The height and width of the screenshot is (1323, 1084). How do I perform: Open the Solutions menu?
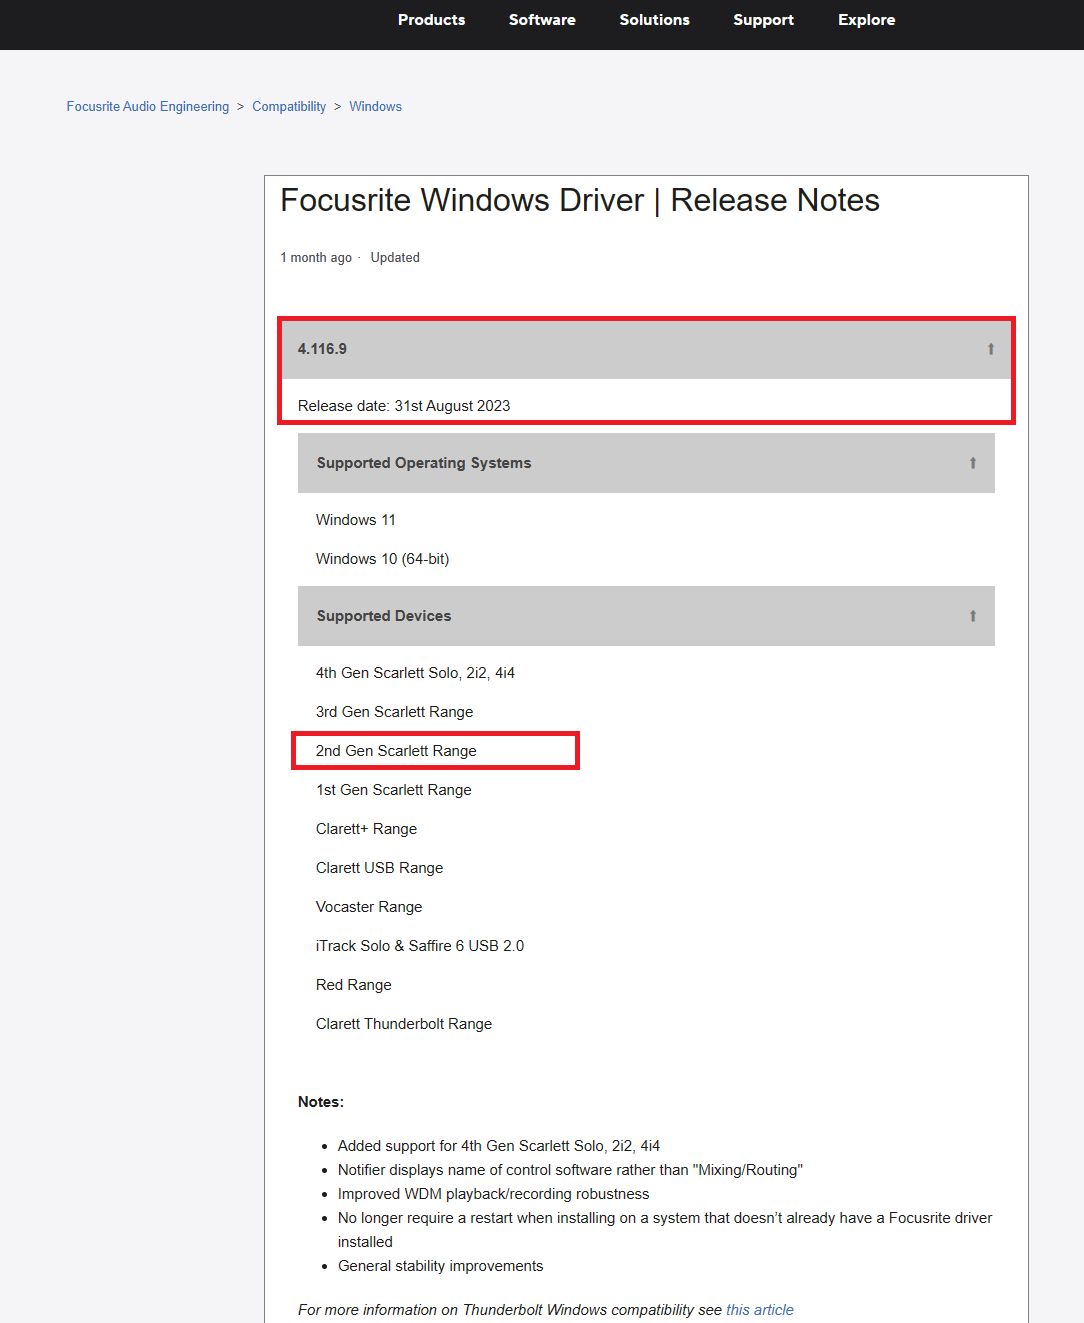click(x=654, y=20)
